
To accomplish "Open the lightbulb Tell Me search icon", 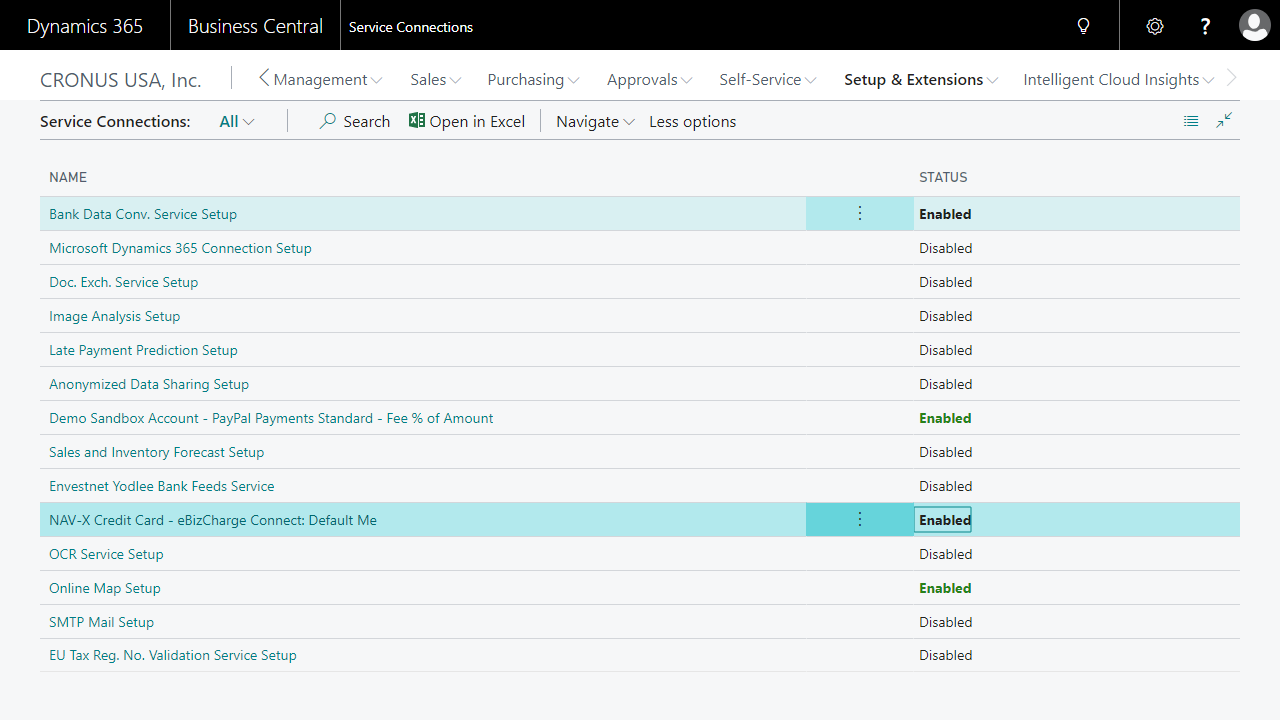I will tap(1083, 26).
